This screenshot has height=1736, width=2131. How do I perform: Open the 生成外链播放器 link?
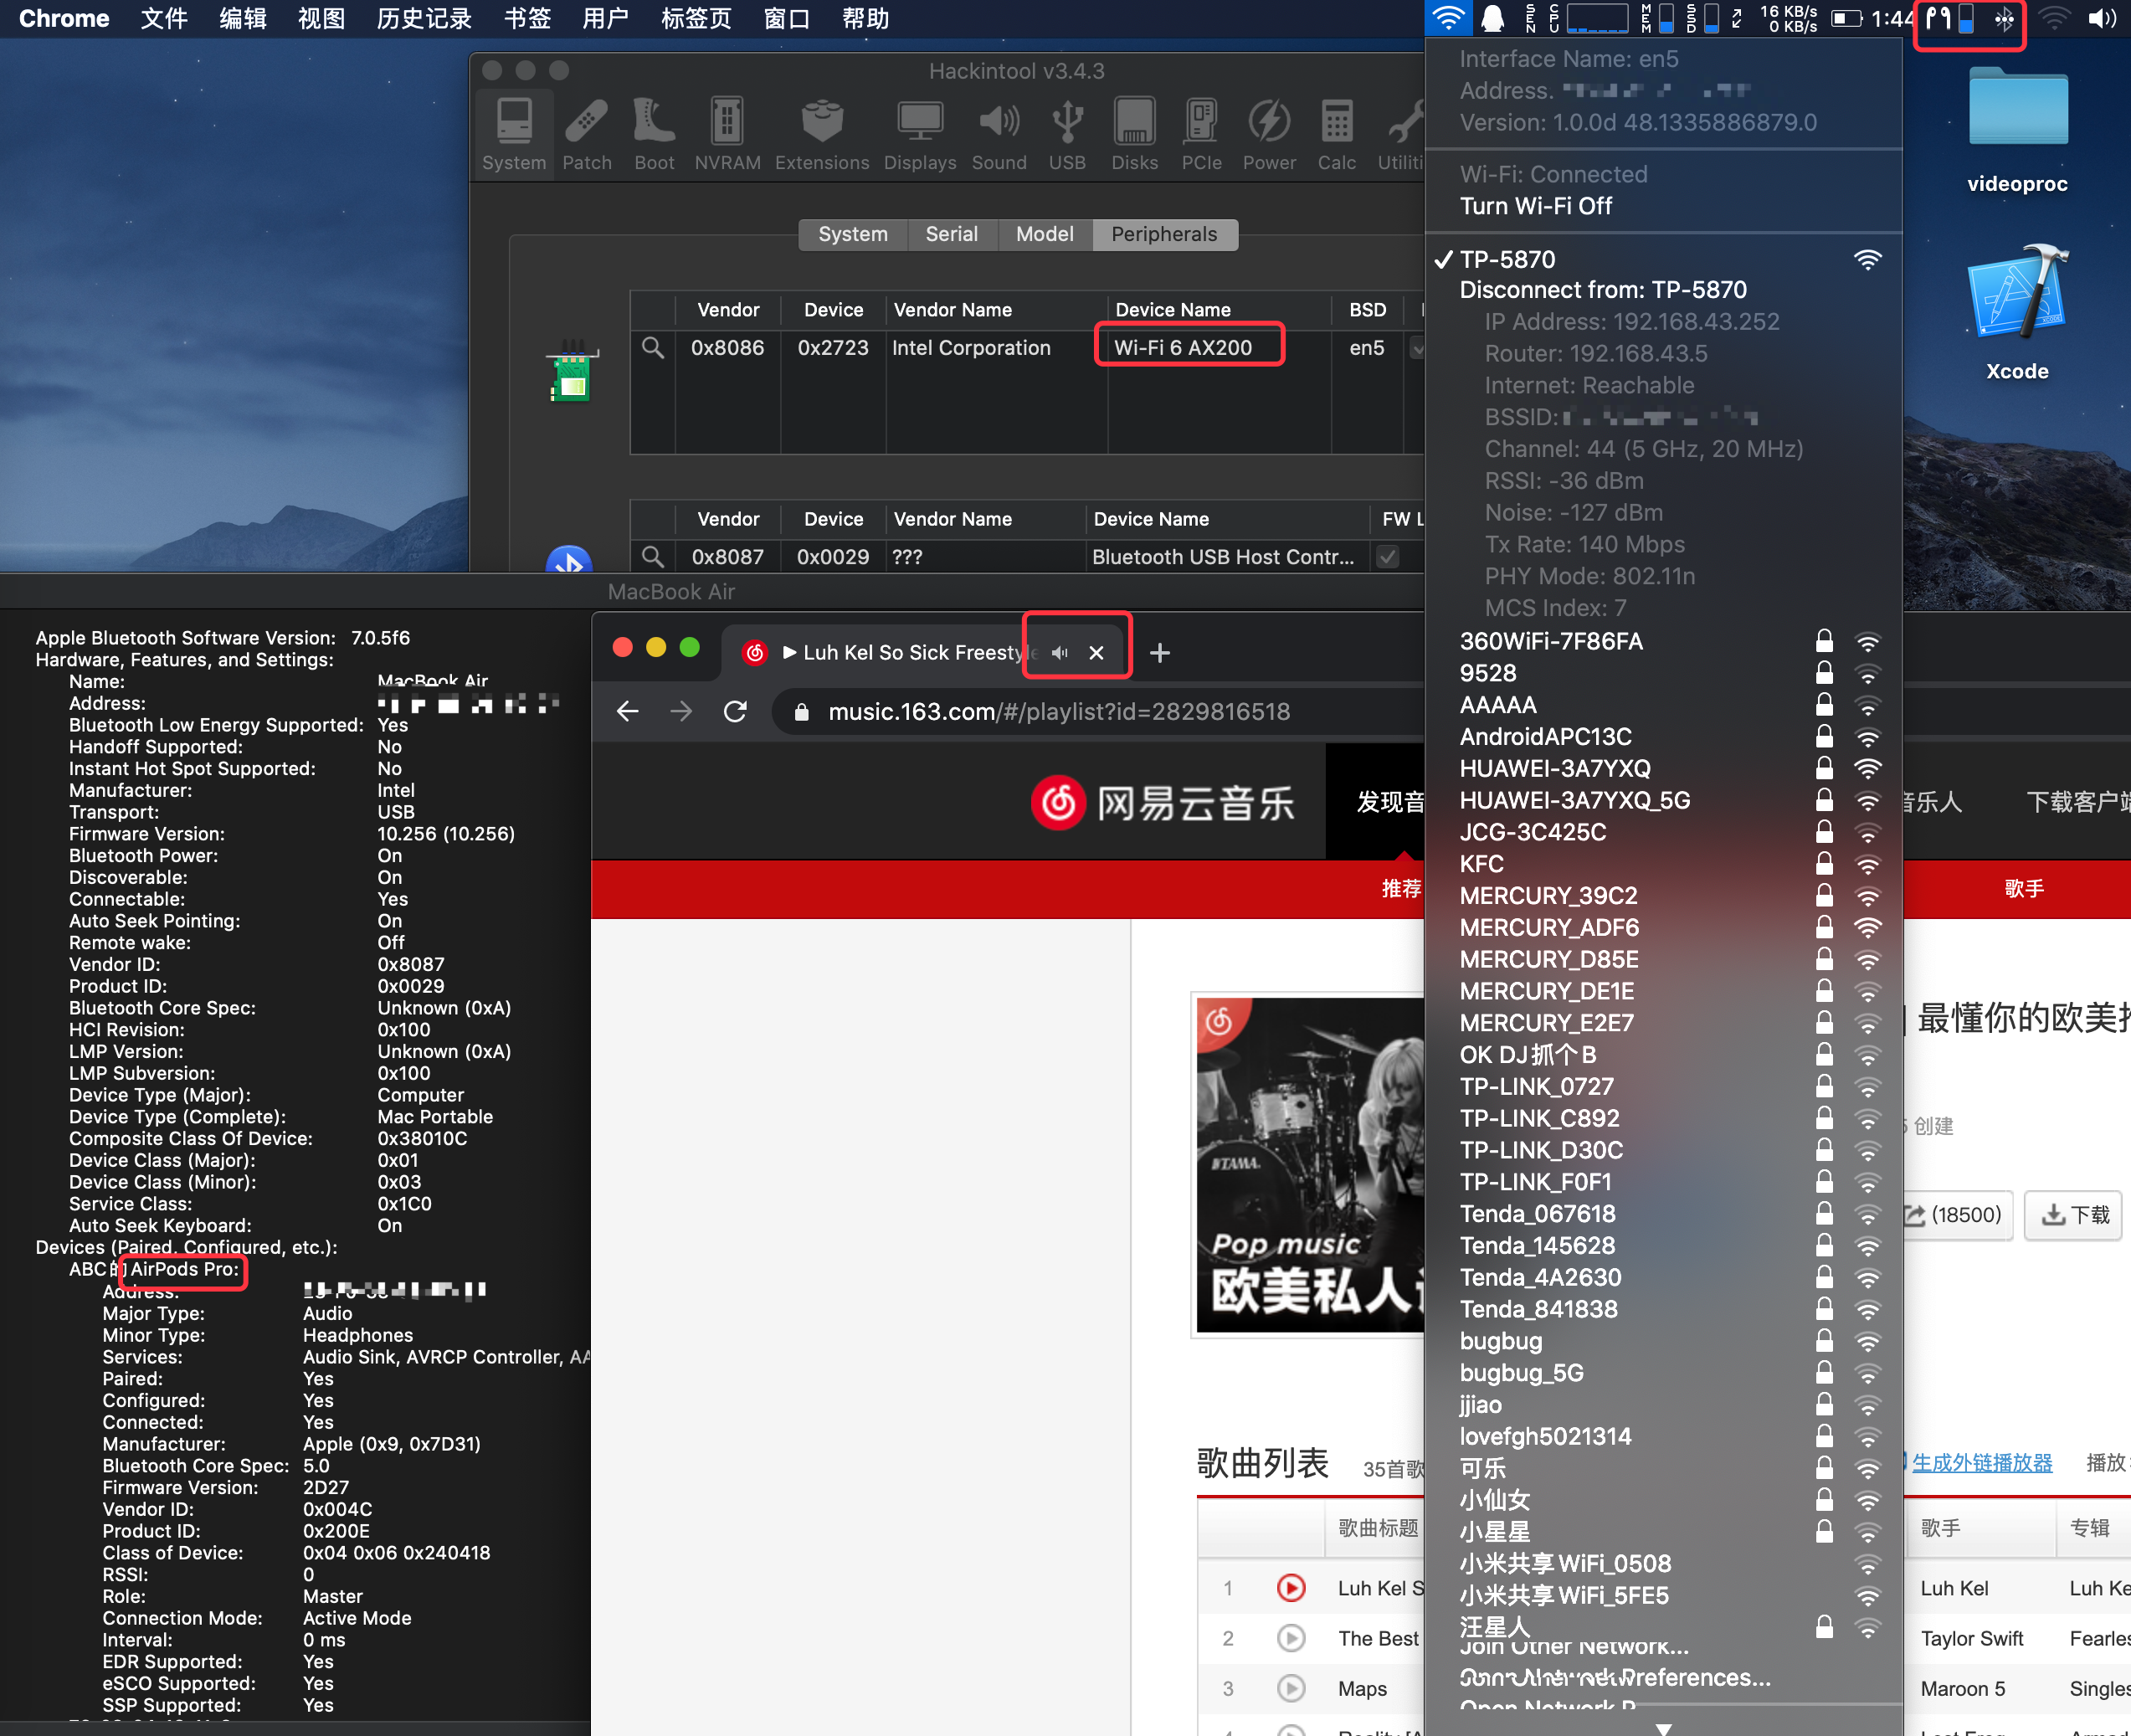1981,1462
